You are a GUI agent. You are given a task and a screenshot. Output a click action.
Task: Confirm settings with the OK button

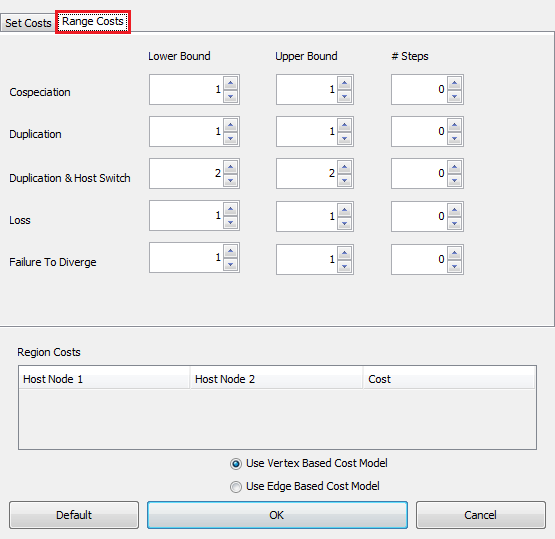tap(277, 515)
